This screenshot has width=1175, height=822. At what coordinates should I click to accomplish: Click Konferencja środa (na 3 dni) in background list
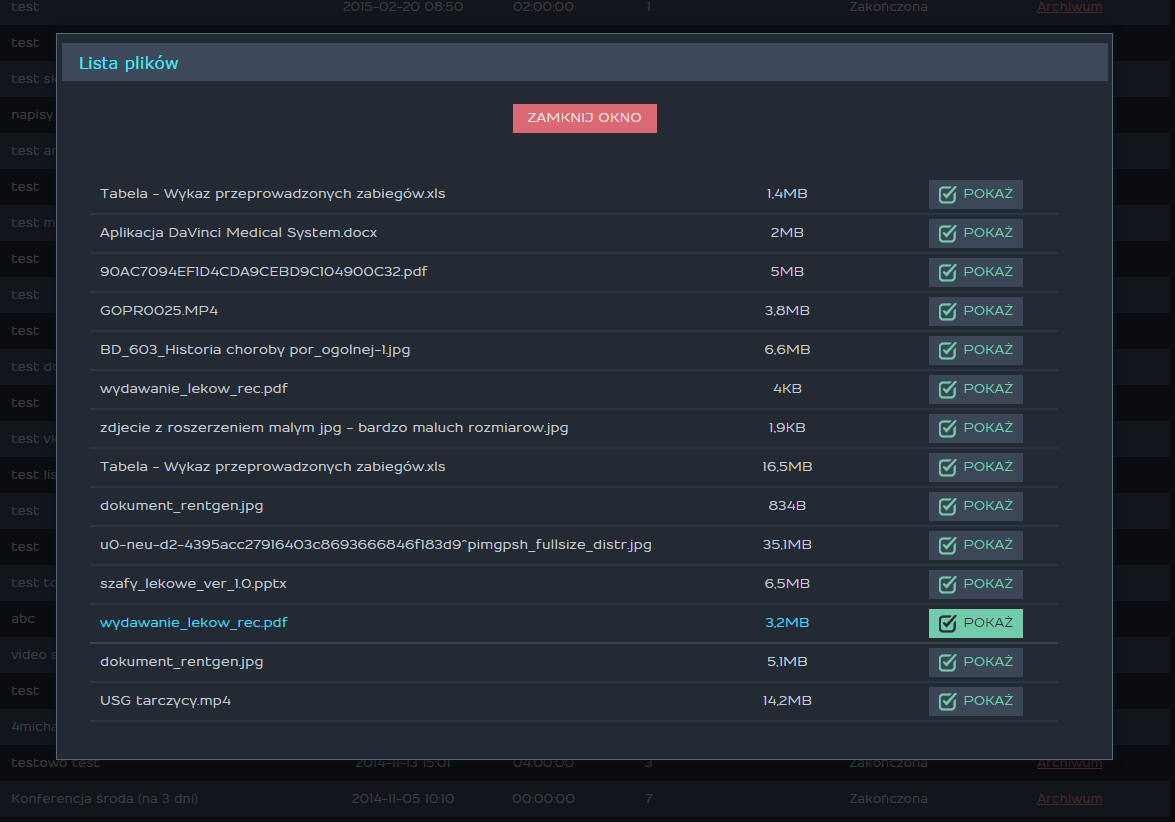(105, 798)
